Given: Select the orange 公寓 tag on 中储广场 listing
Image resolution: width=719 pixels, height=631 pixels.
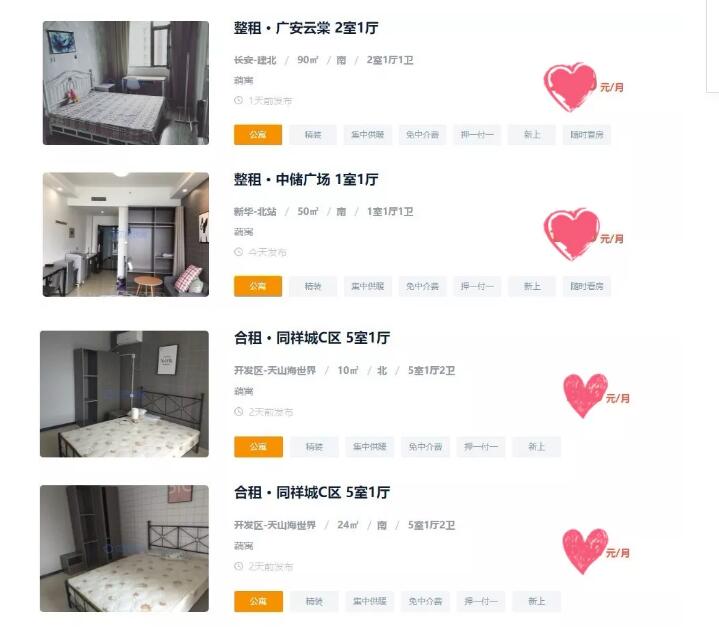Looking at the screenshot, I should (258, 286).
